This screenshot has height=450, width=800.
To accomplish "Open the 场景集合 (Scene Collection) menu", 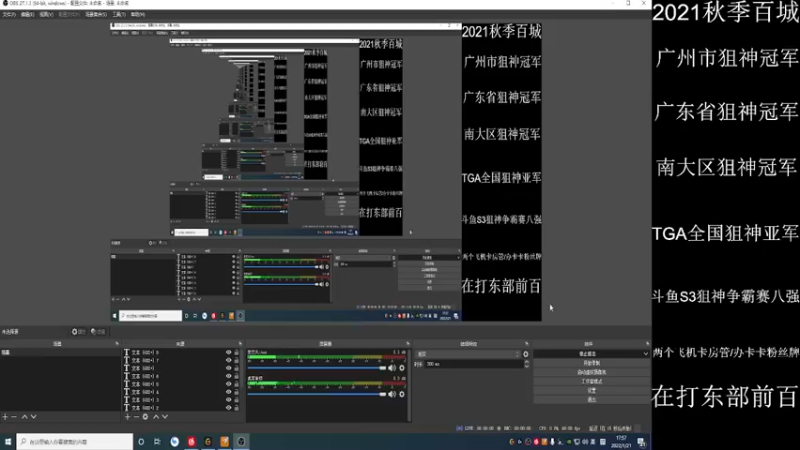I will tap(95, 14).
